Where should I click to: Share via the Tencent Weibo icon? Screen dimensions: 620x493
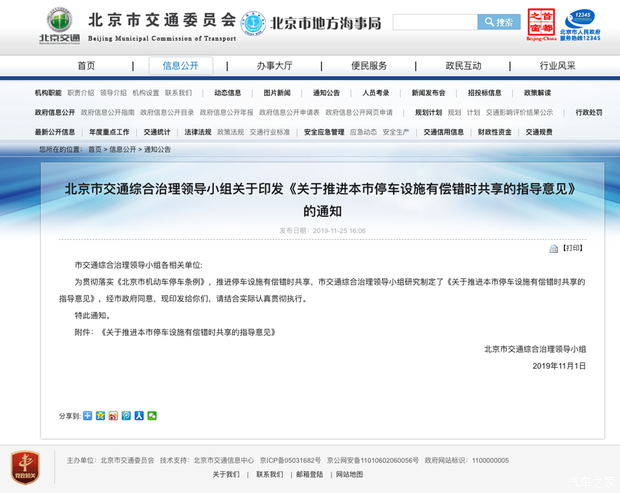pos(126,415)
